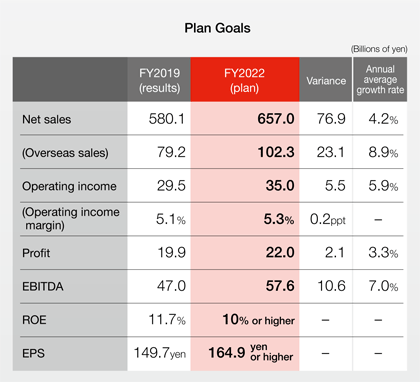Click the Operating income row label

(x=69, y=186)
